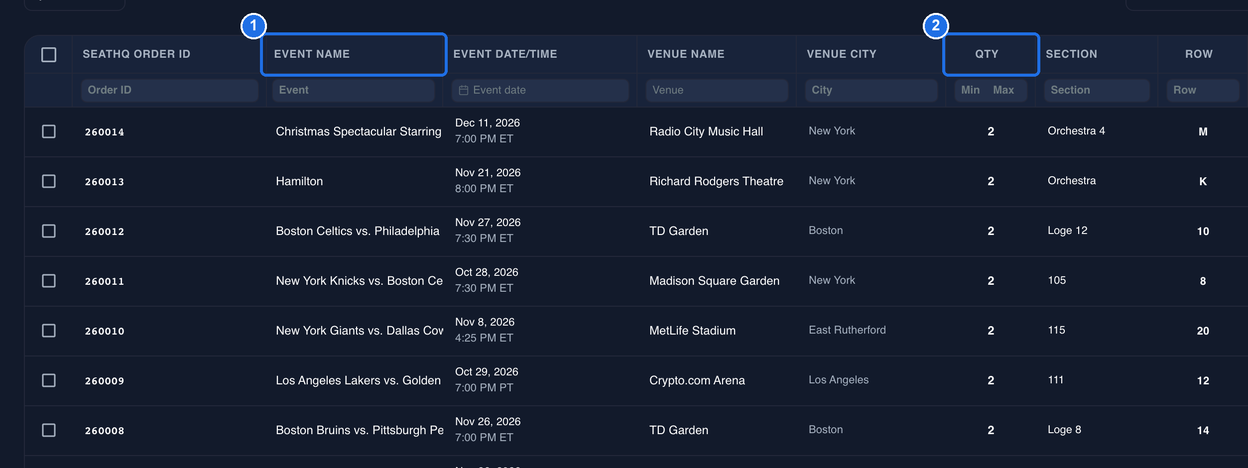Image resolution: width=1248 pixels, height=468 pixels.
Task: Click Christmas Spectacular Starring event name
Action: point(359,131)
